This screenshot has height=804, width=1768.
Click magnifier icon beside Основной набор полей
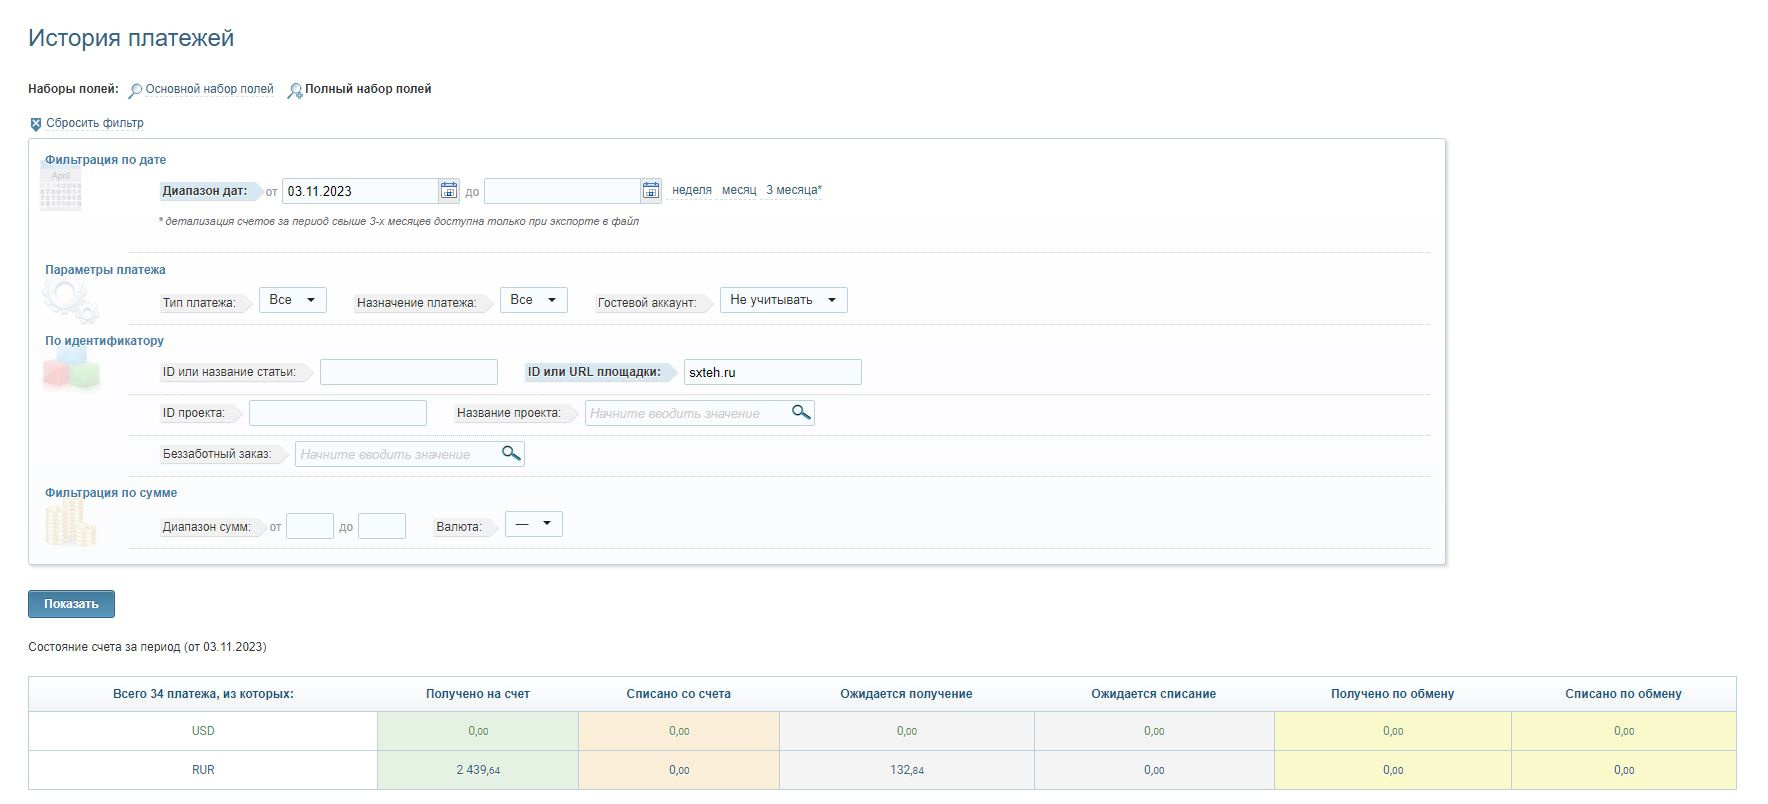[x=135, y=90]
